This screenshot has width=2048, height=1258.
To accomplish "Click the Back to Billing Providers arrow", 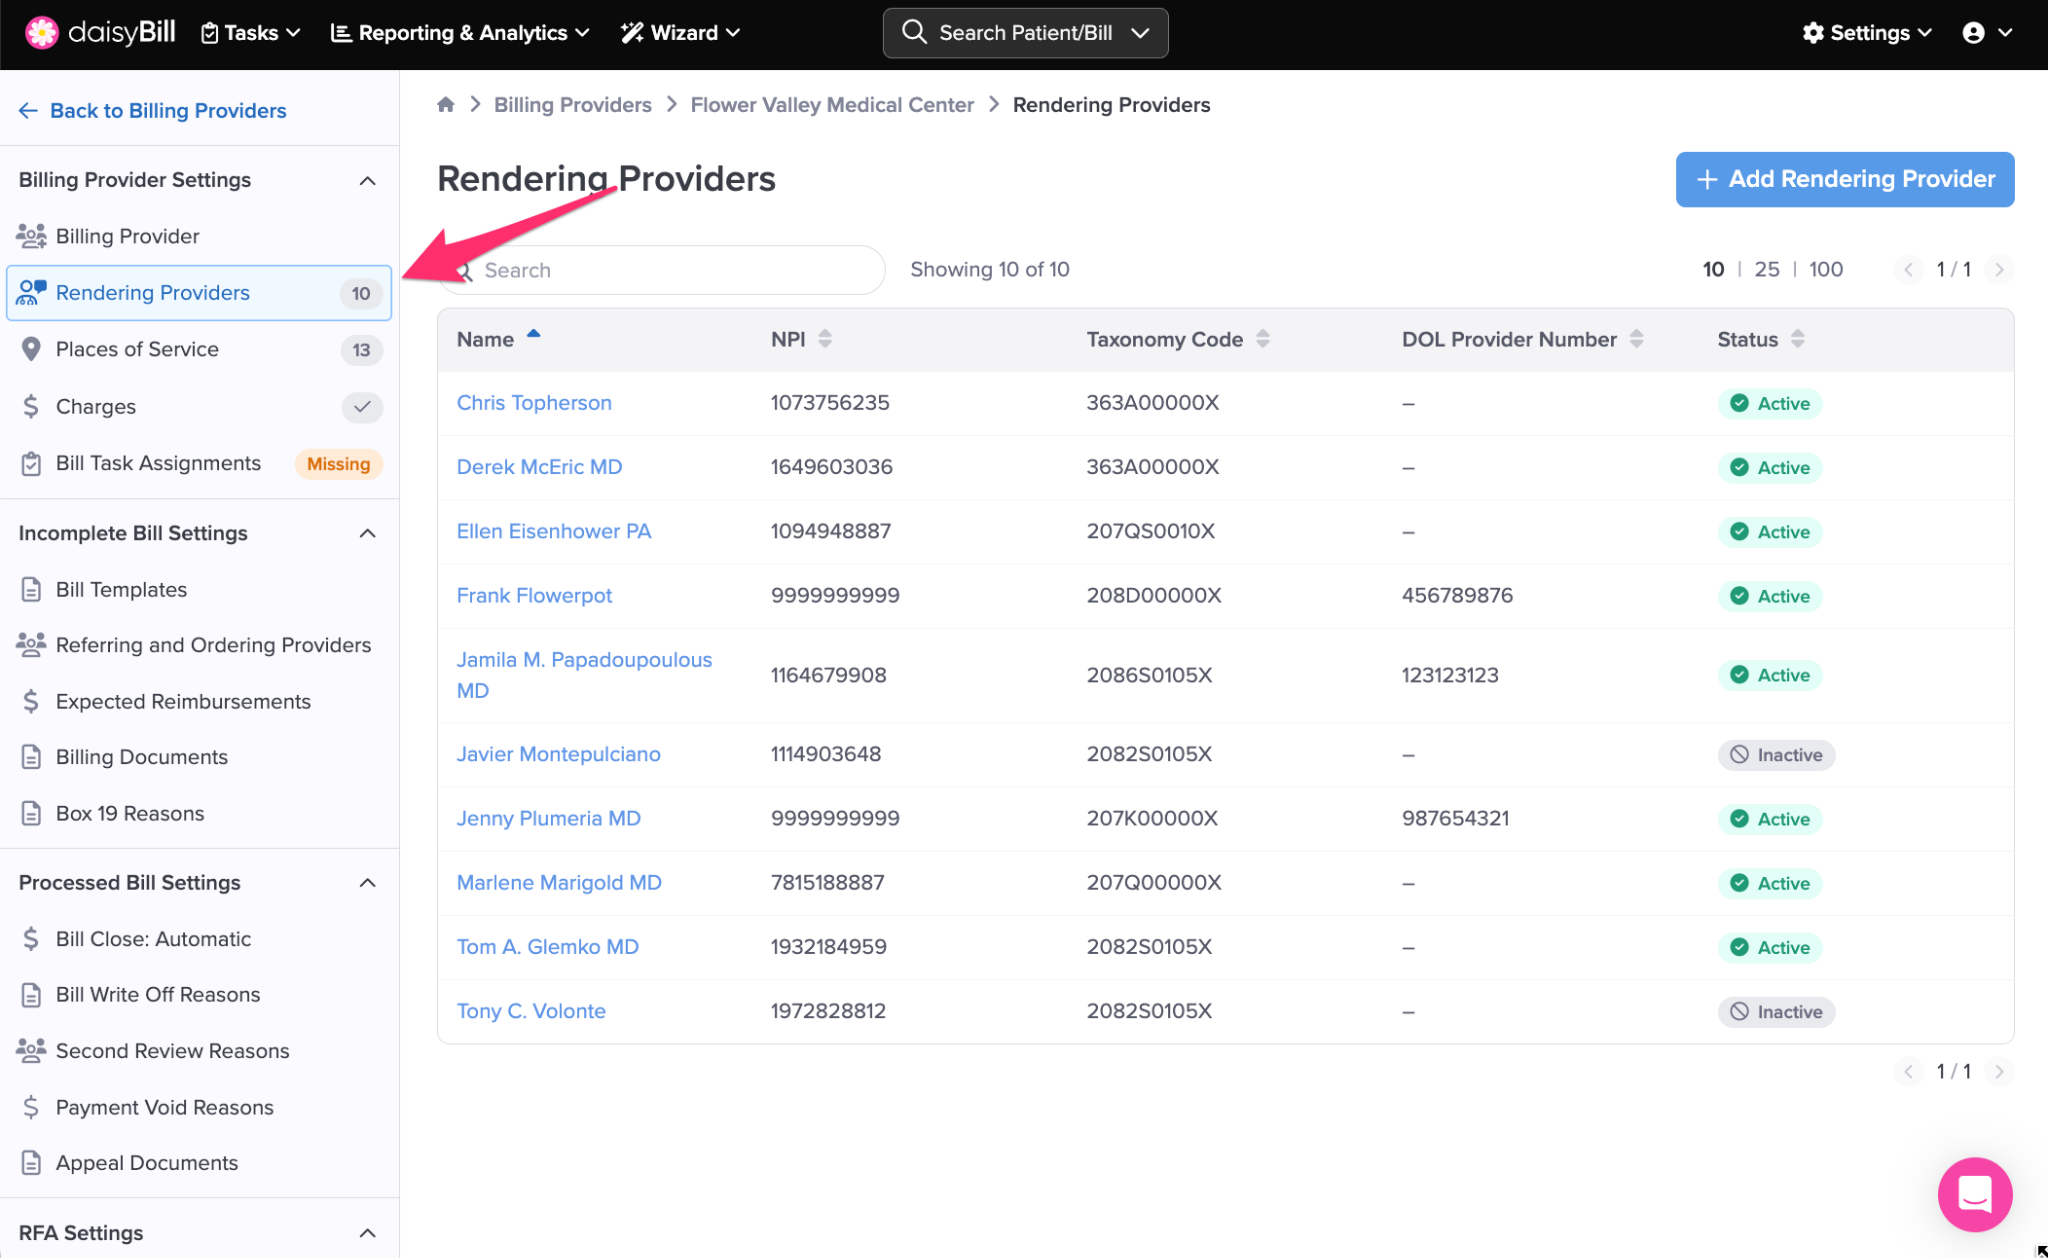I will coord(28,110).
